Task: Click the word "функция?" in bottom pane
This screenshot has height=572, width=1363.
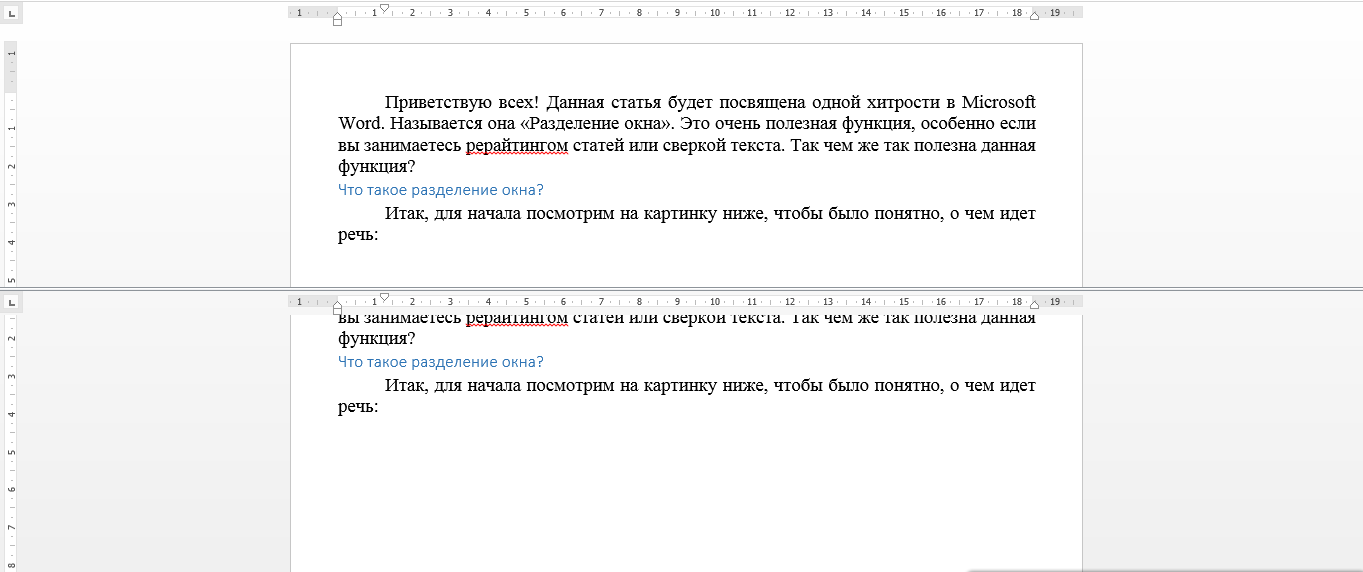Action: 376,339
